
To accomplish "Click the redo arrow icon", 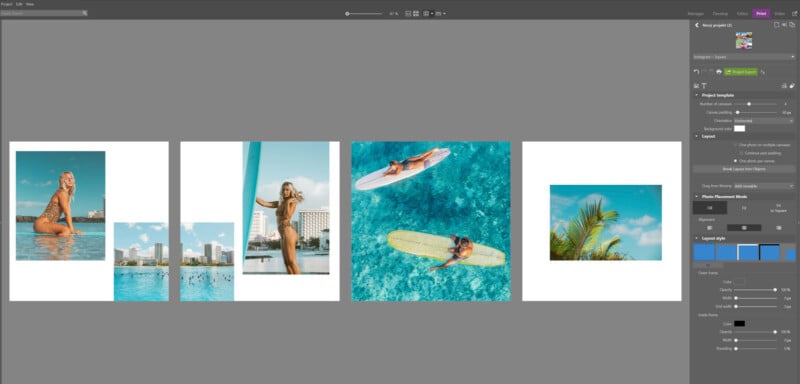I will coord(705,72).
